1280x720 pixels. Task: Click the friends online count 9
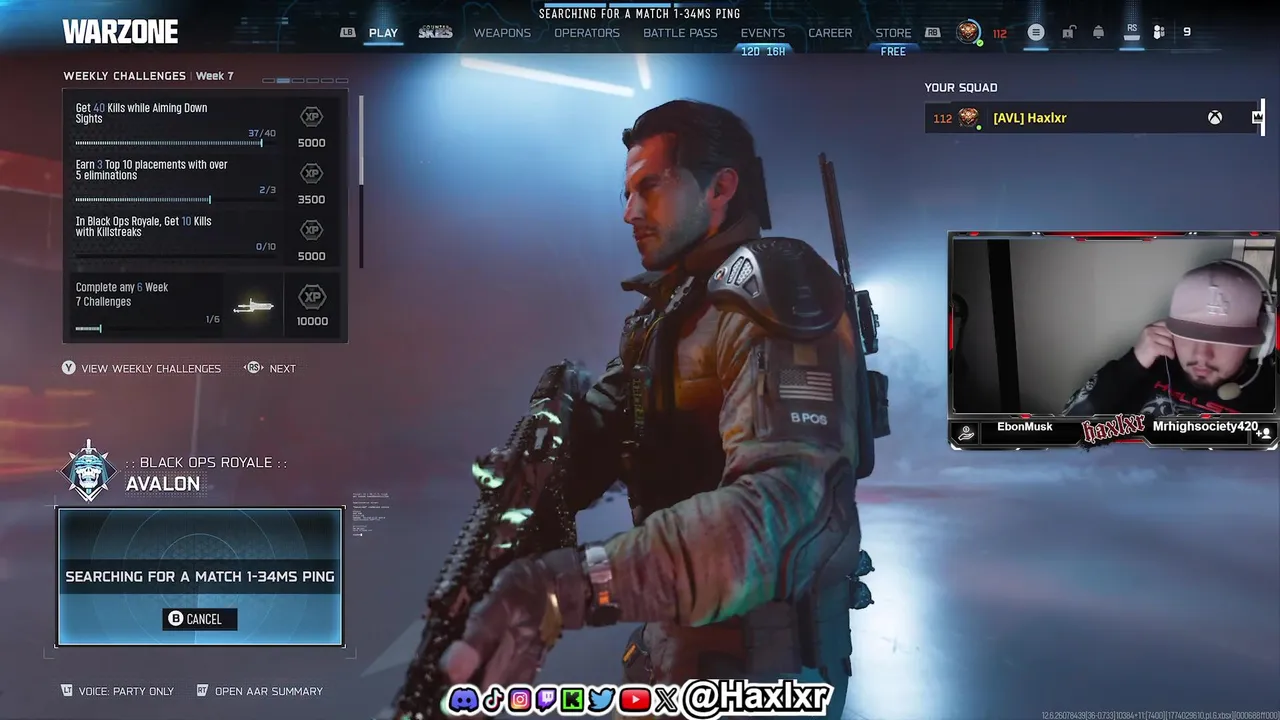1187,32
